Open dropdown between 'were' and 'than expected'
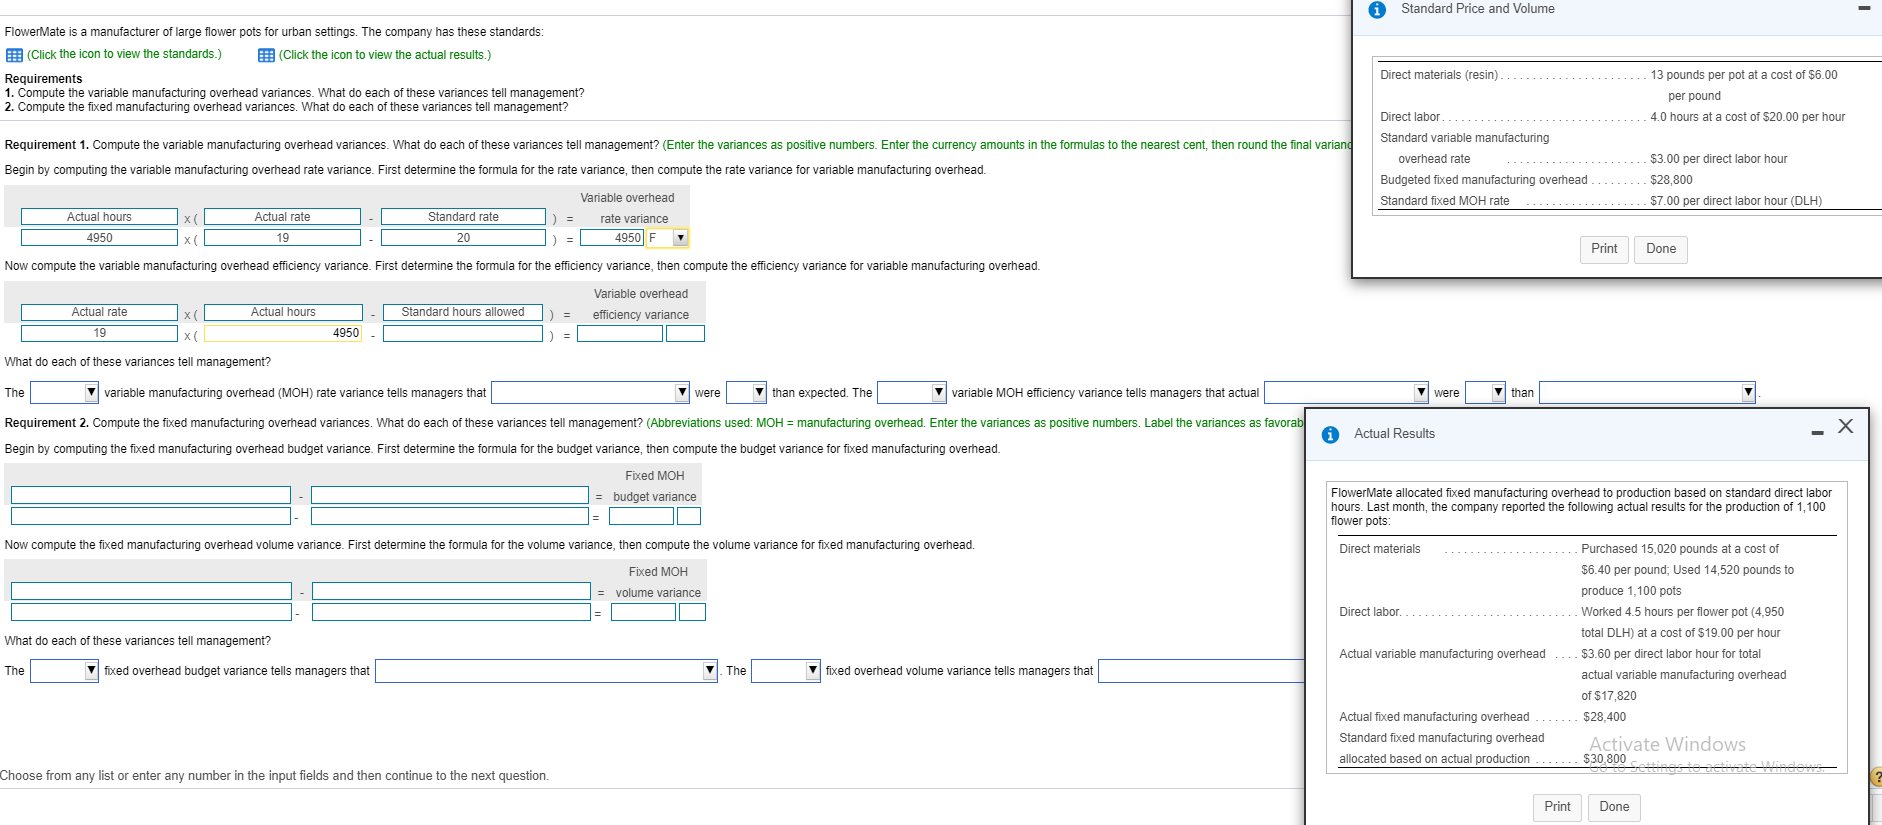1882x825 pixels. pyautogui.click(x=746, y=392)
